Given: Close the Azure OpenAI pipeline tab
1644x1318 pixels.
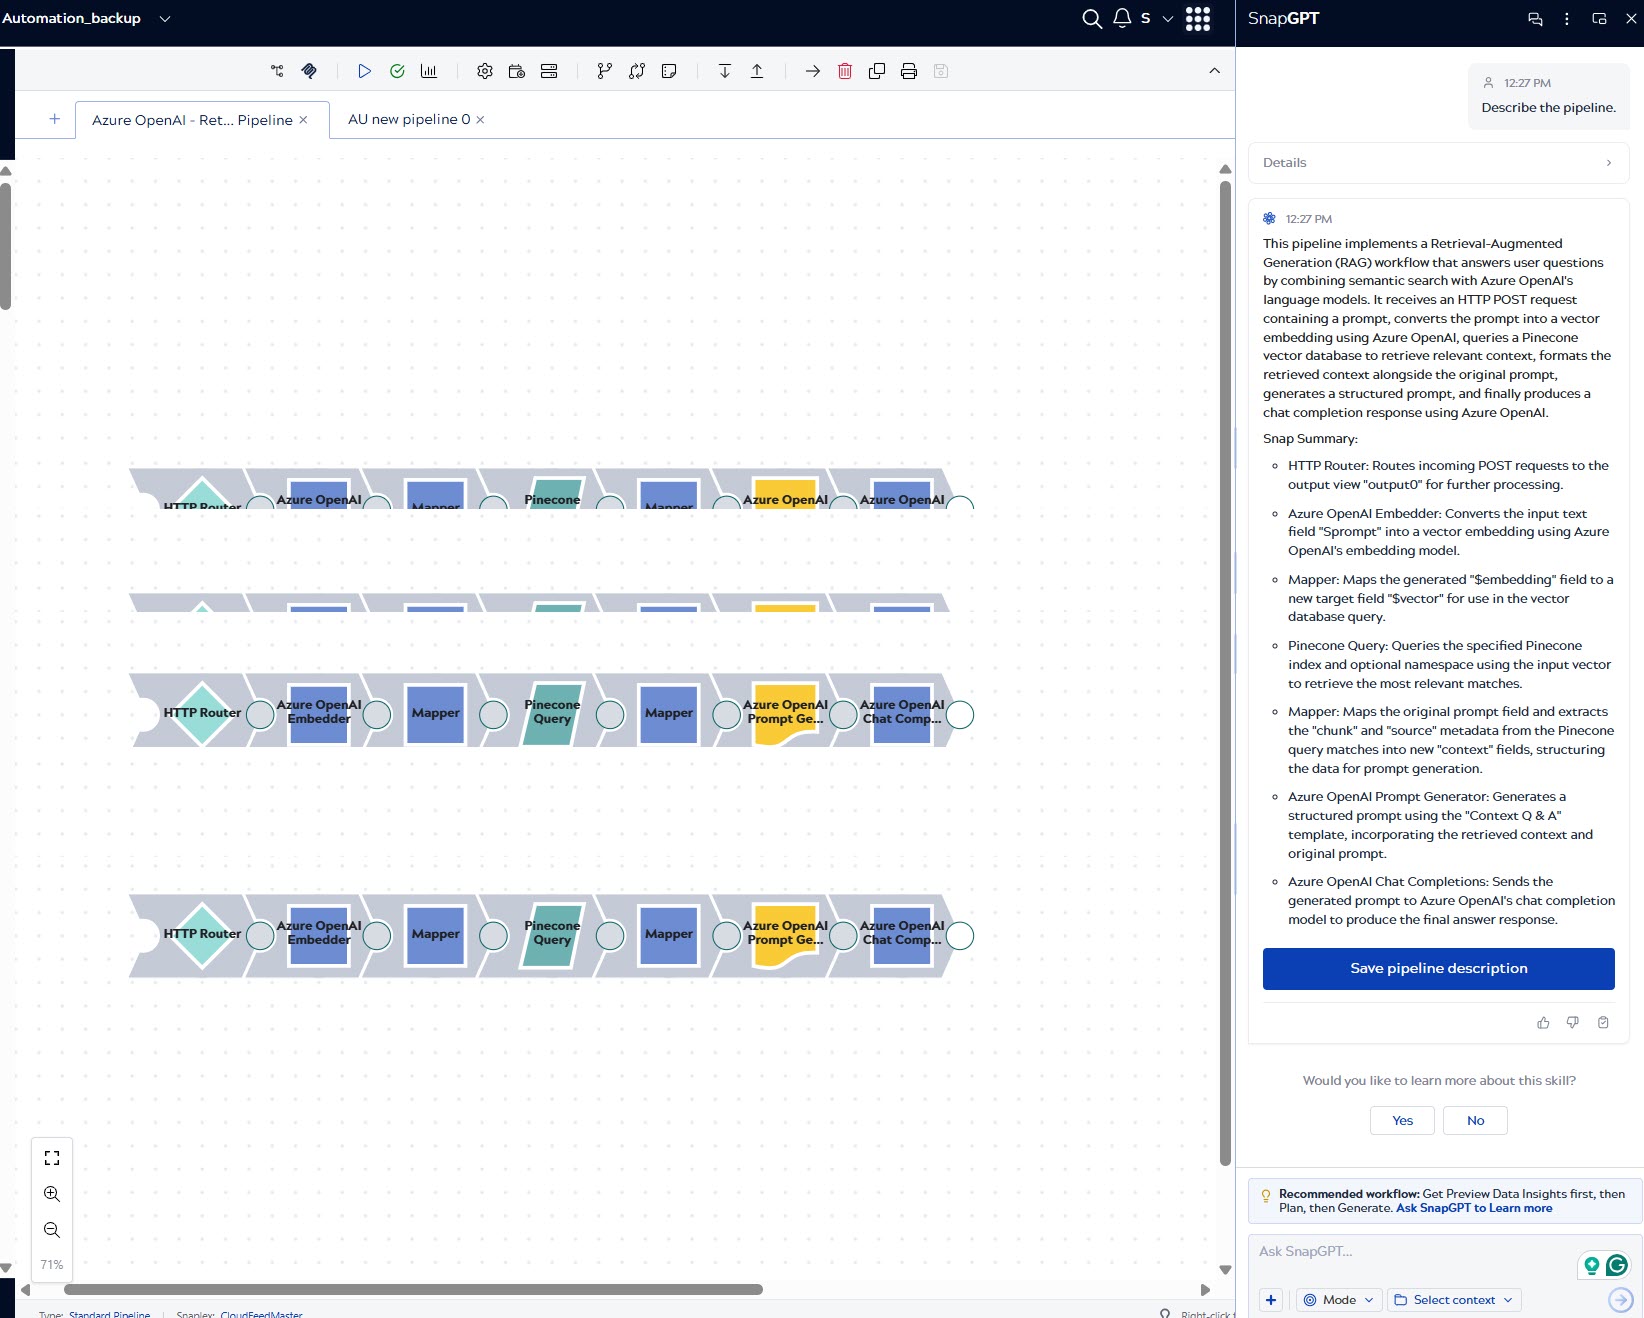Looking at the screenshot, I should (303, 120).
